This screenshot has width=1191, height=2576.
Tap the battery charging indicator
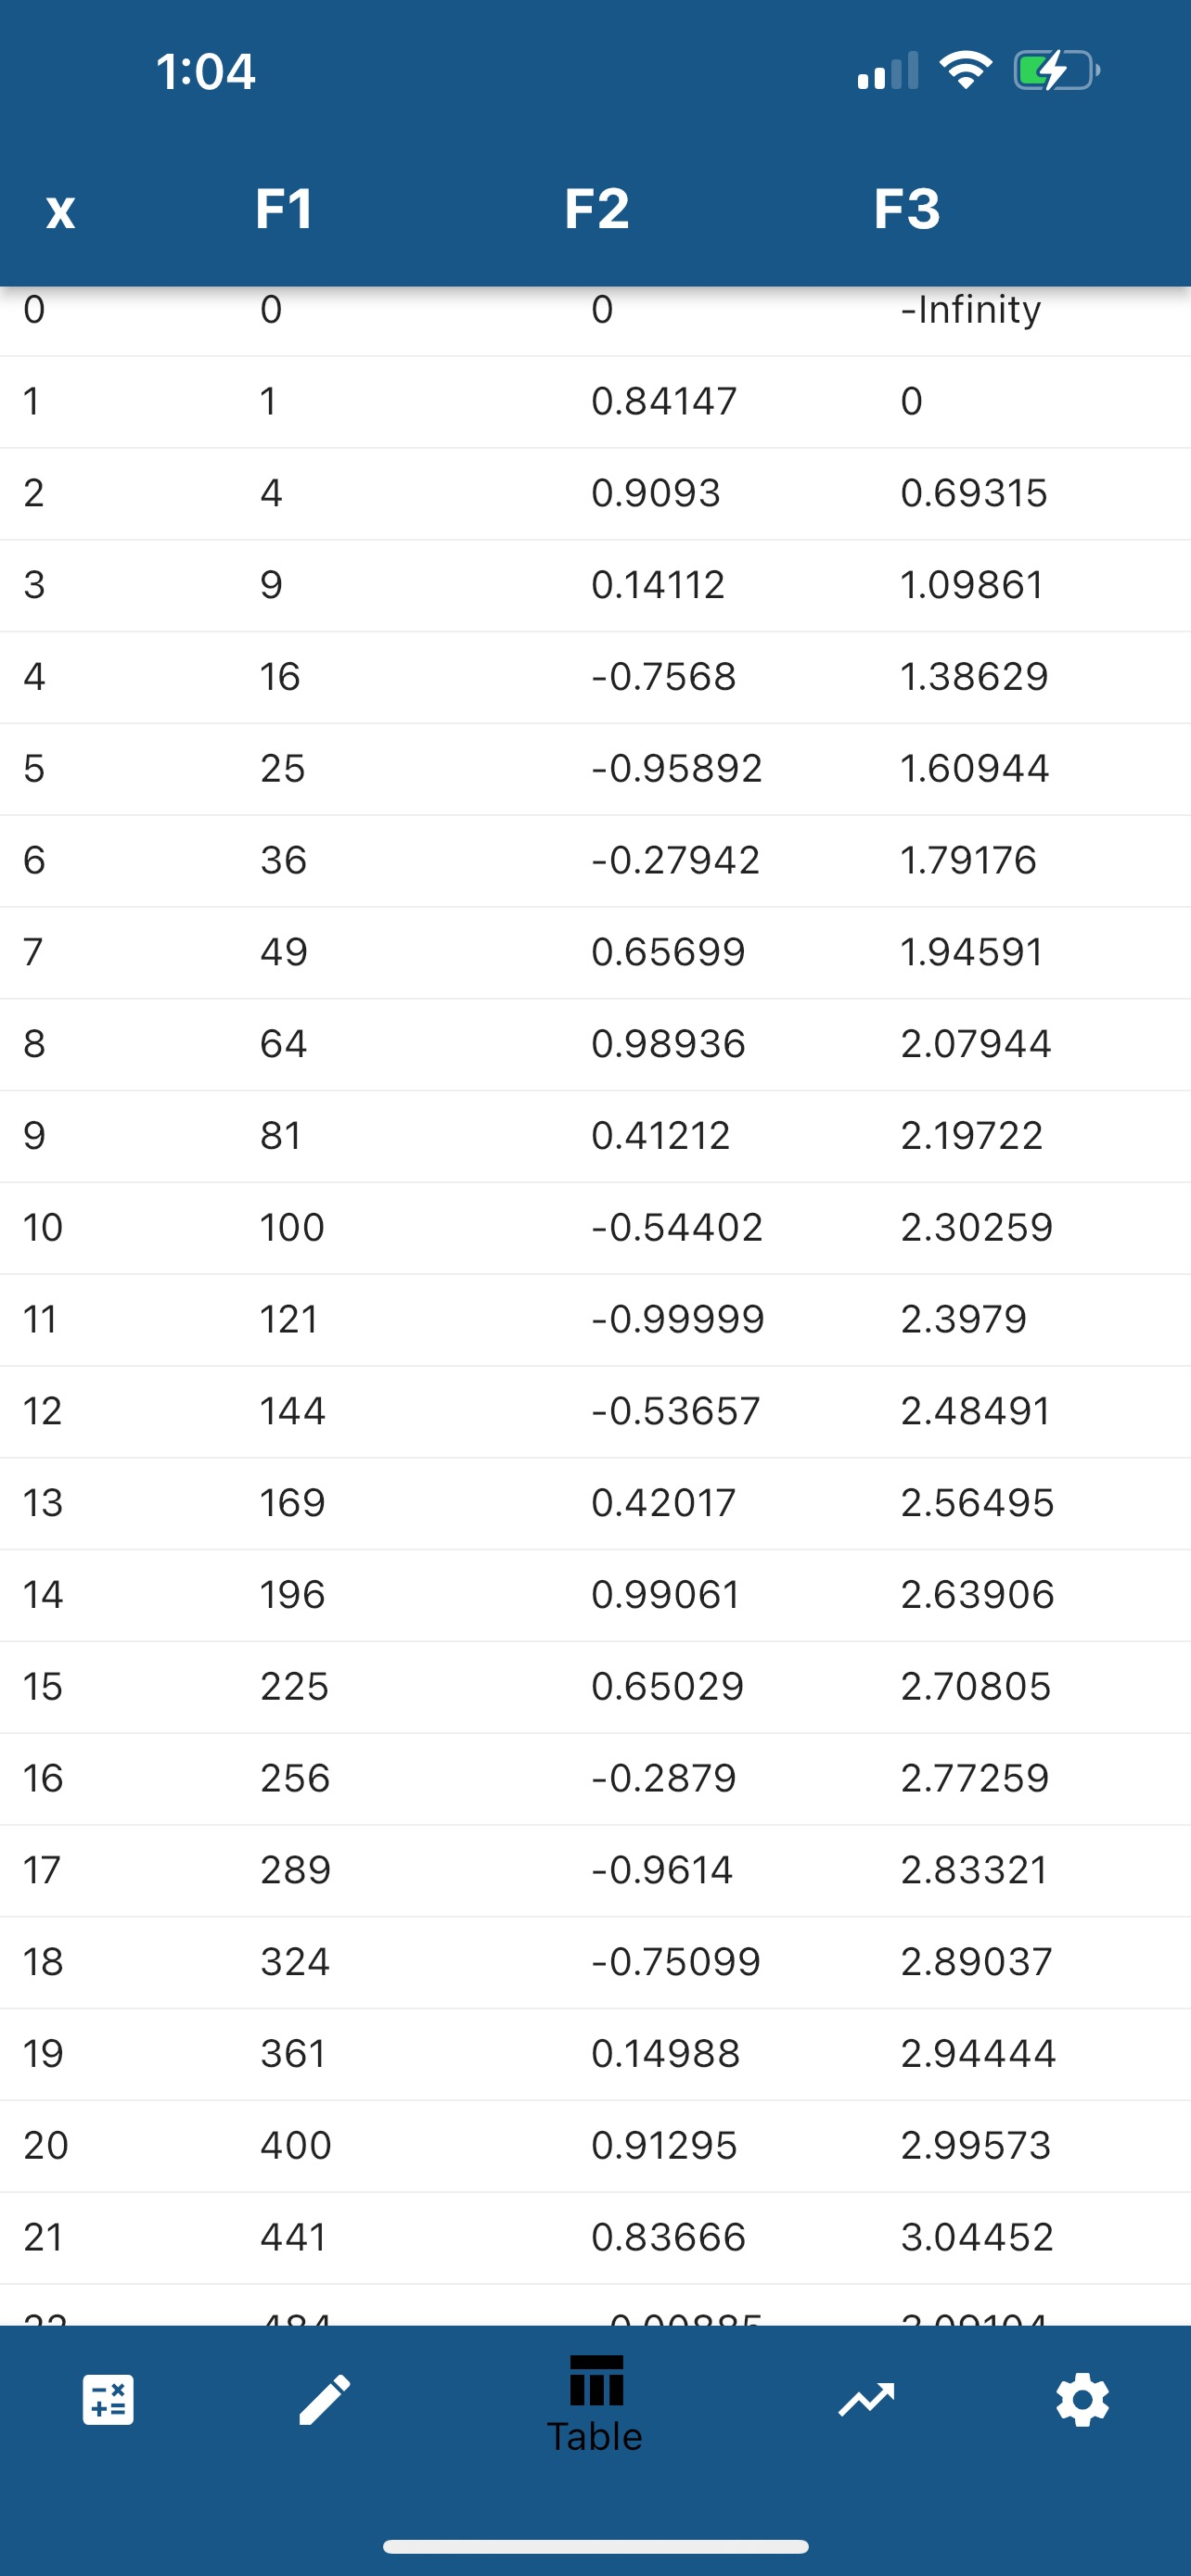point(1057,70)
